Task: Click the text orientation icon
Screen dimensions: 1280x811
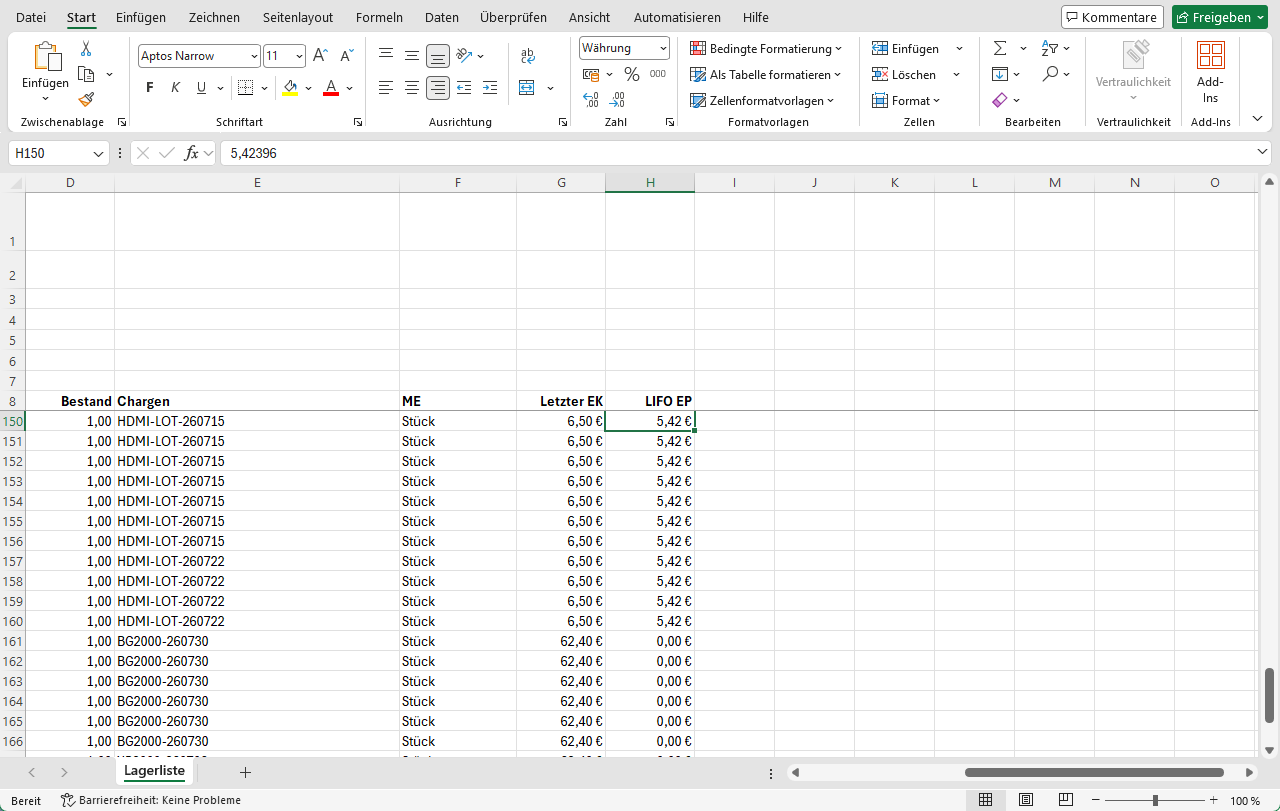Action: (x=464, y=56)
